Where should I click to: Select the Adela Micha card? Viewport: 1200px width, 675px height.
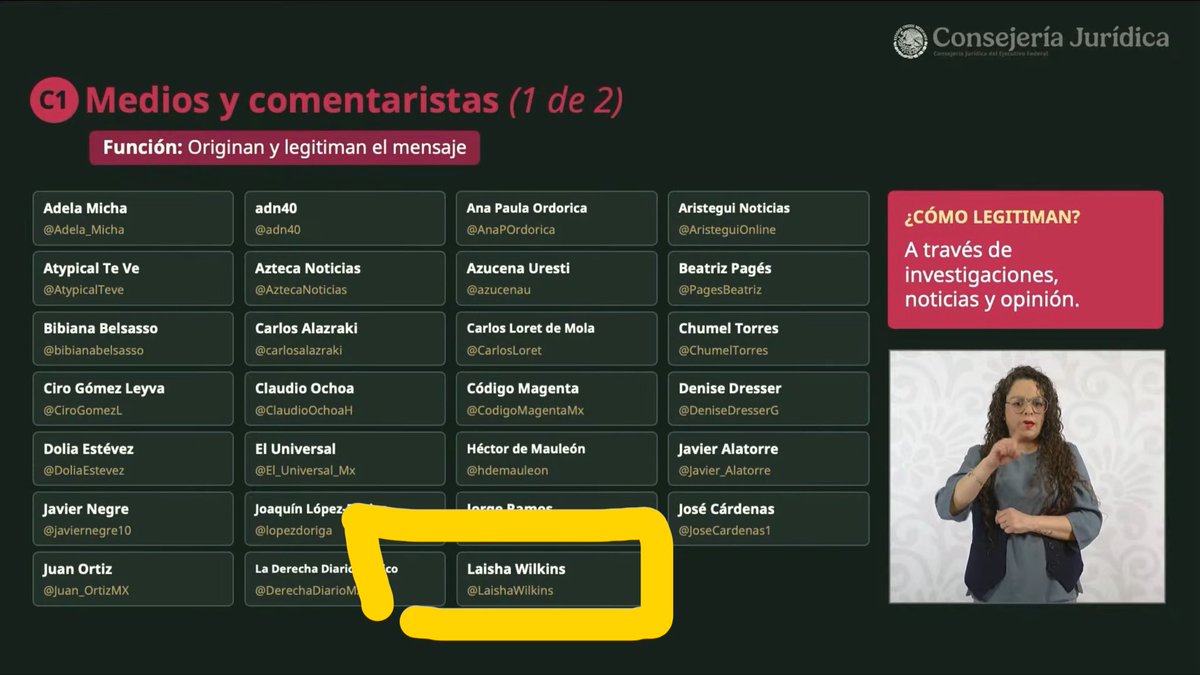tap(133, 218)
